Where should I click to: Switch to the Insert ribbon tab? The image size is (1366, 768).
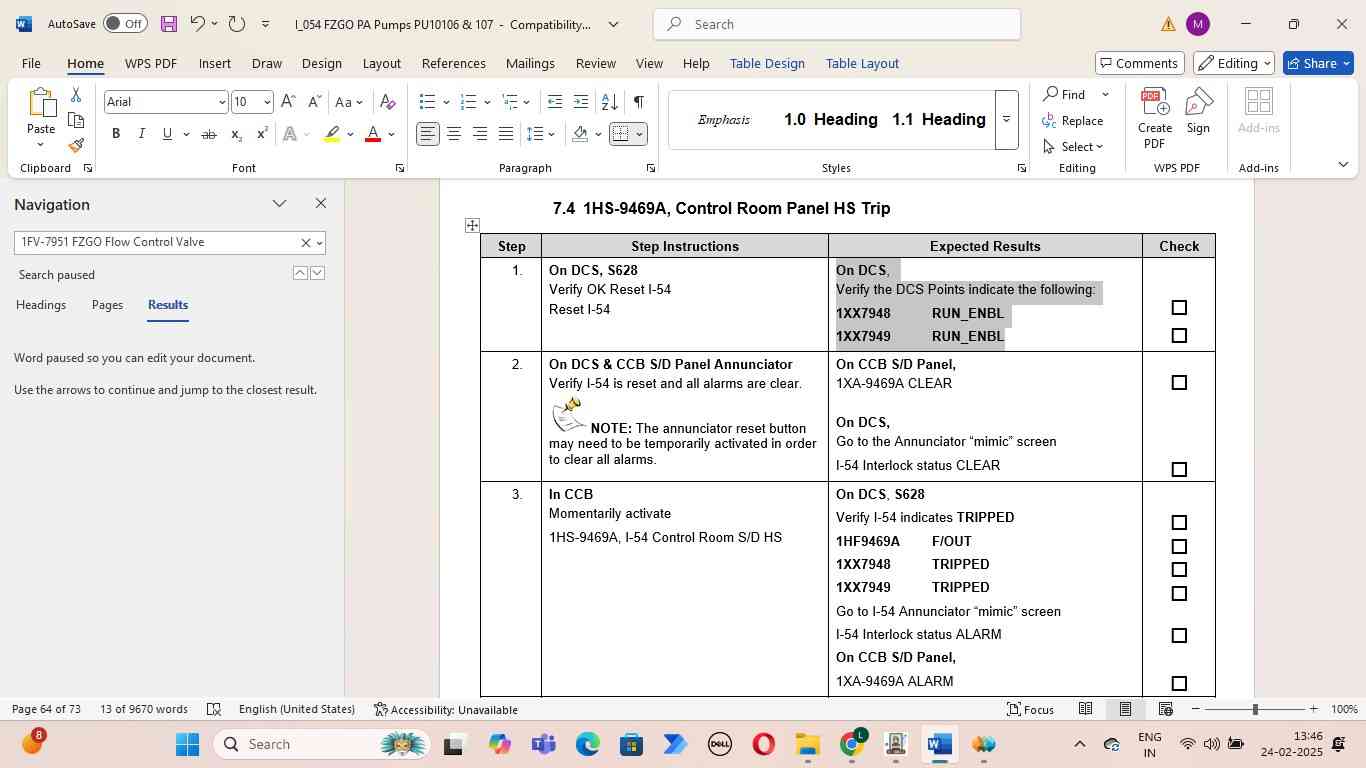pyautogui.click(x=215, y=63)
